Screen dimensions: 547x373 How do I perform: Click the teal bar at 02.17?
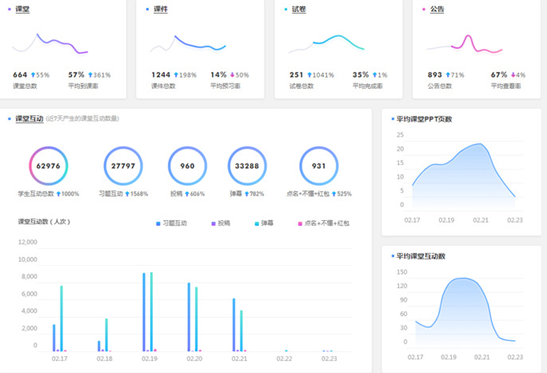[x=61, y=318]
